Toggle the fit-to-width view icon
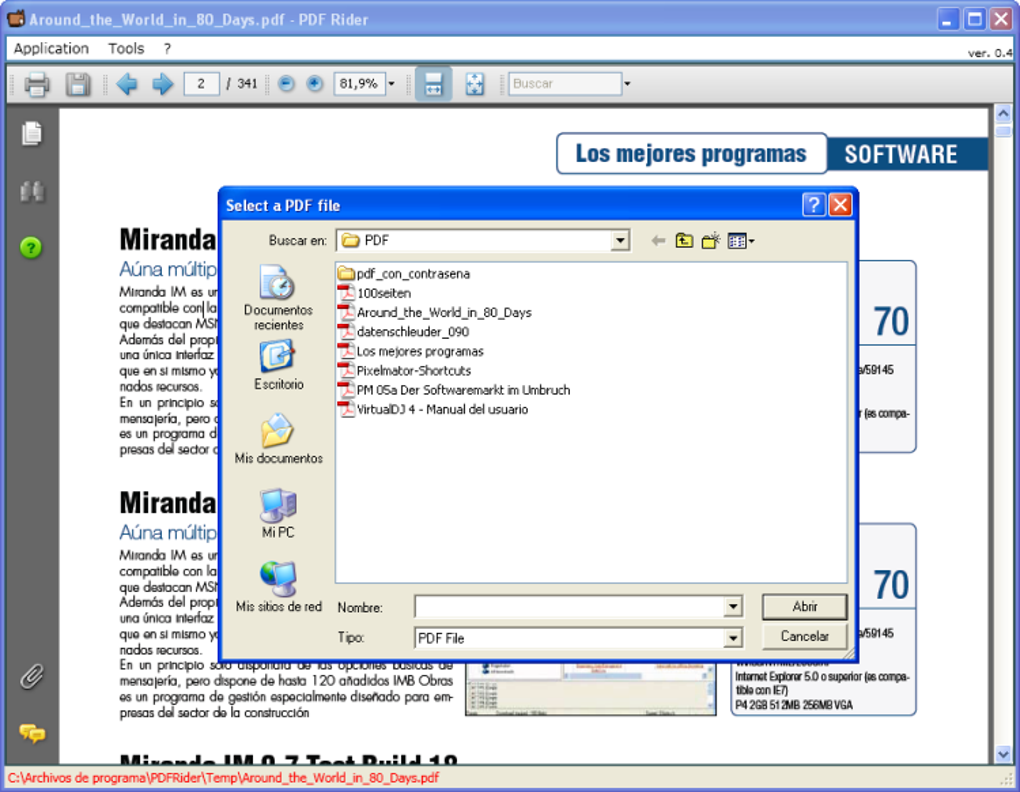The image size is (1020, 792). coord(433,84)
